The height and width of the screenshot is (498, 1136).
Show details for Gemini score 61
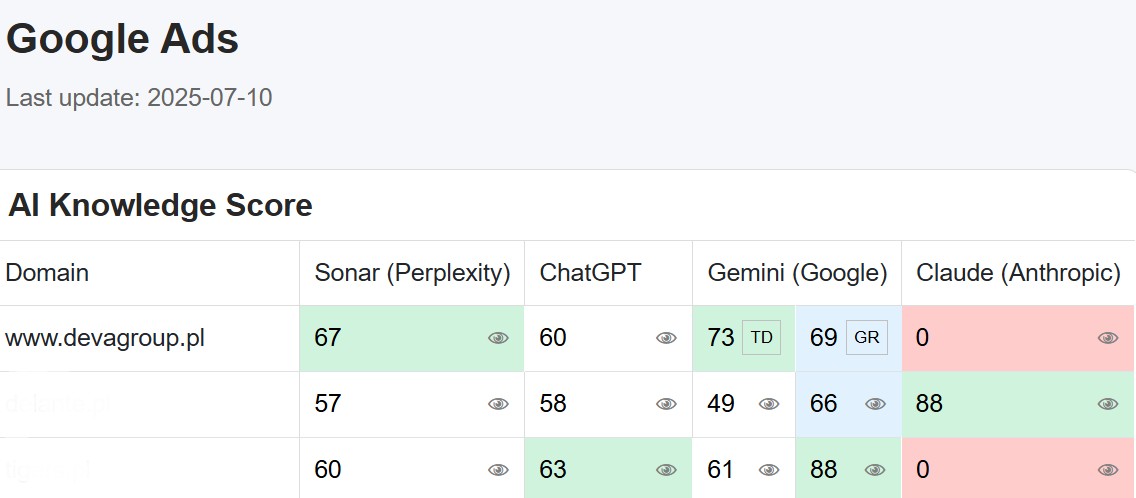click(x=769, y=470)
